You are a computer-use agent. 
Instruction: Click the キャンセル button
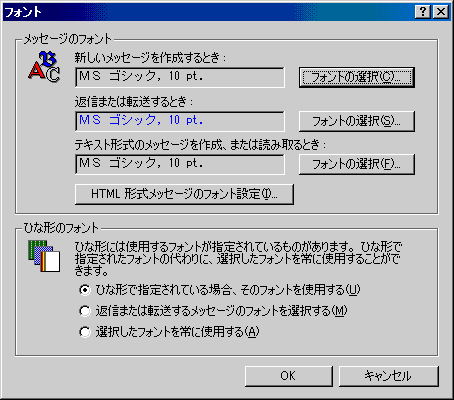point(388,376)
